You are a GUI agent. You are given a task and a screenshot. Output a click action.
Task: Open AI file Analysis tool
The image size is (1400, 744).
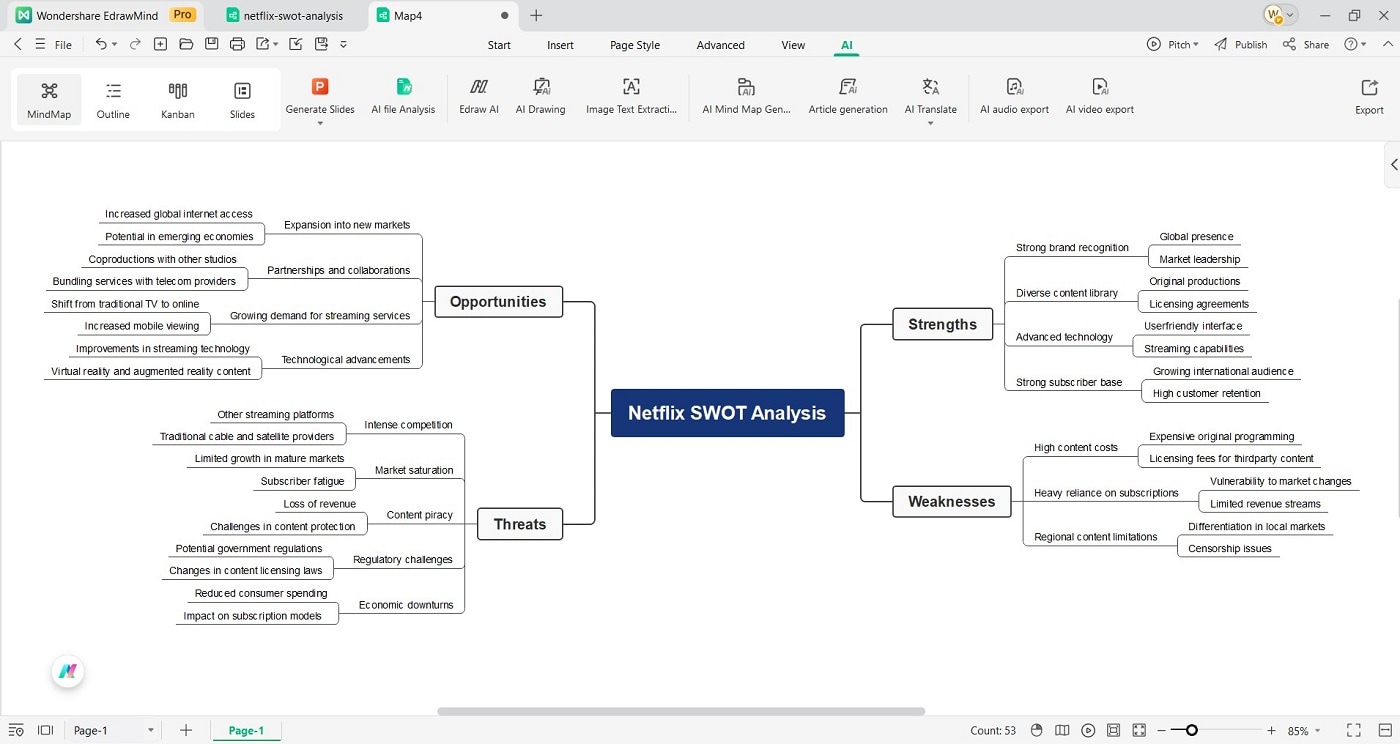pos(403,97)
